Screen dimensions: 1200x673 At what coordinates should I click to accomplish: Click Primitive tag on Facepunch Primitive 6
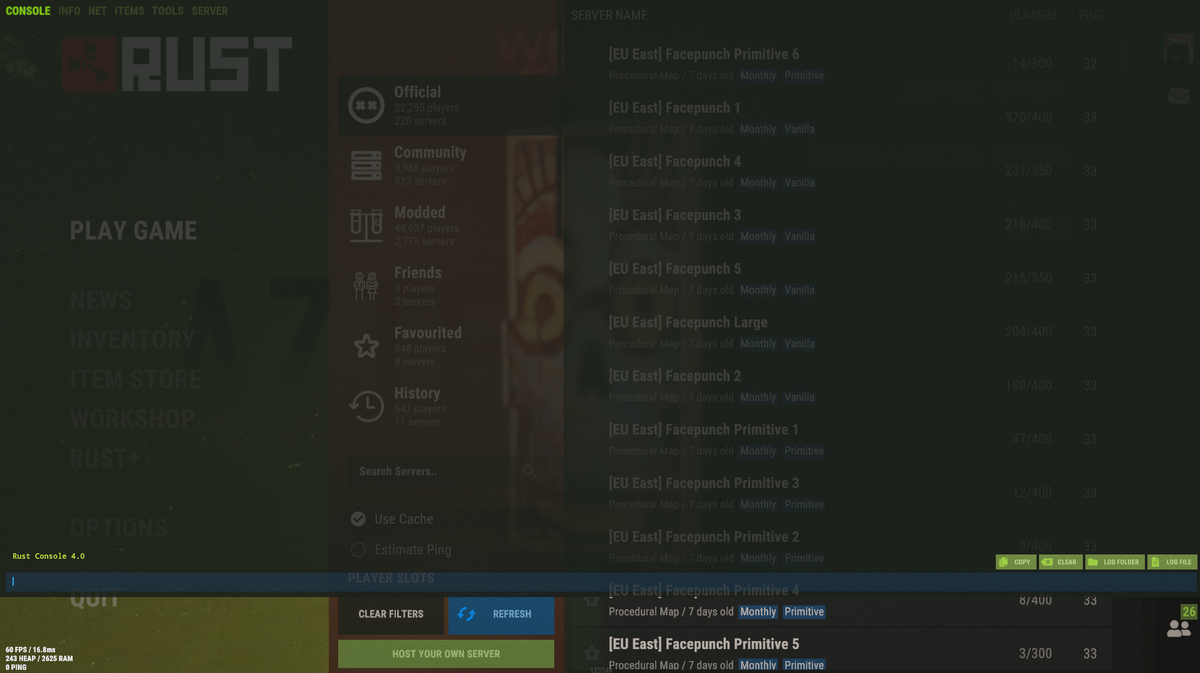[x=804, y=76]
